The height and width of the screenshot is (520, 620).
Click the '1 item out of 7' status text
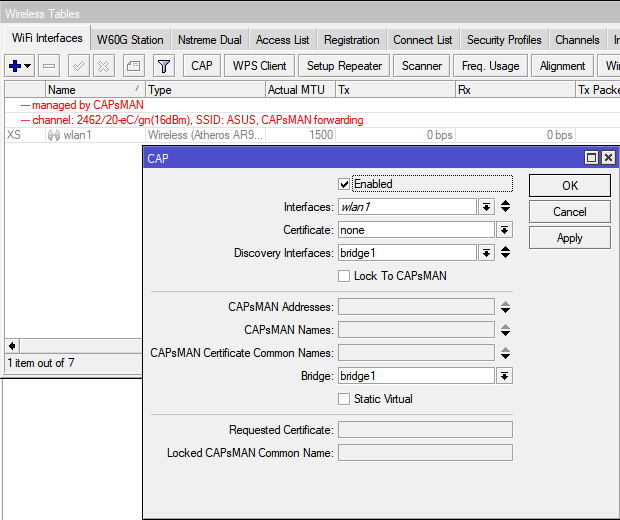pyautogui.click(x=41, y=363)
